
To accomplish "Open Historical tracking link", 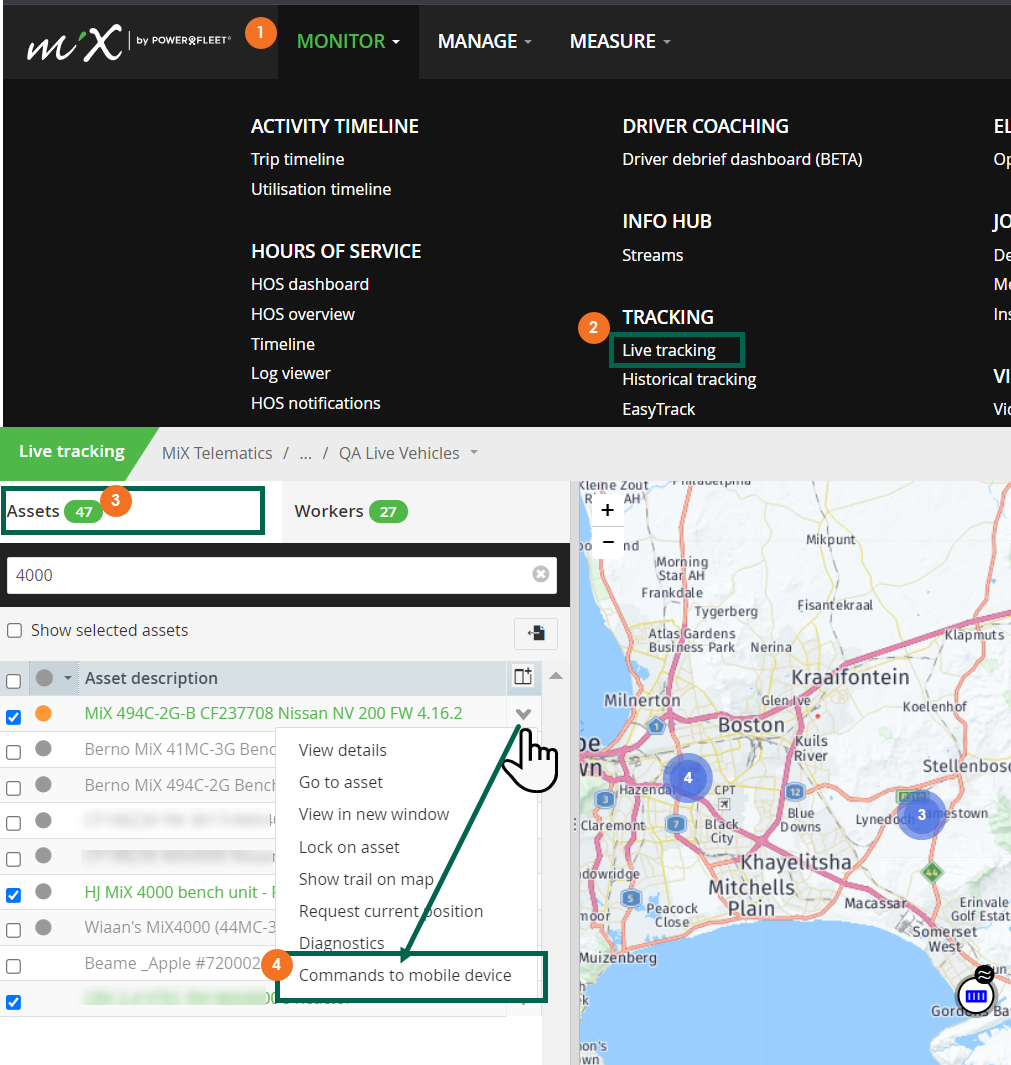I will pyautogui.click(x=689, y=380).
